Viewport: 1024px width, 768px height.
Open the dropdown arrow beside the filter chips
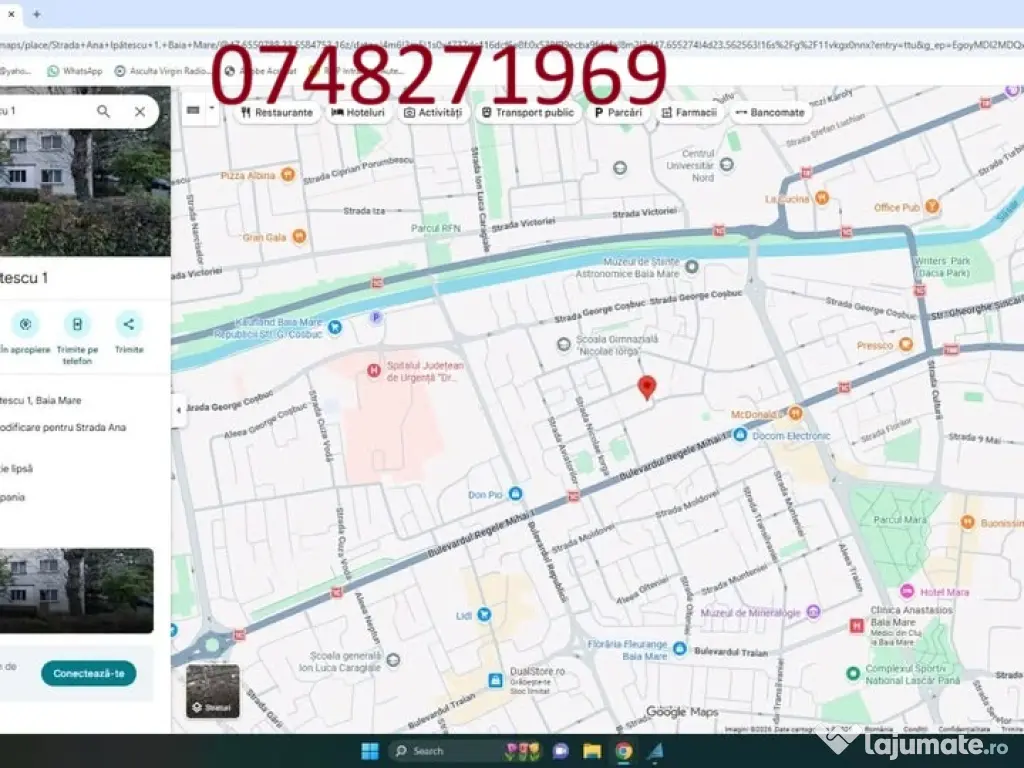tap(212, 110)
